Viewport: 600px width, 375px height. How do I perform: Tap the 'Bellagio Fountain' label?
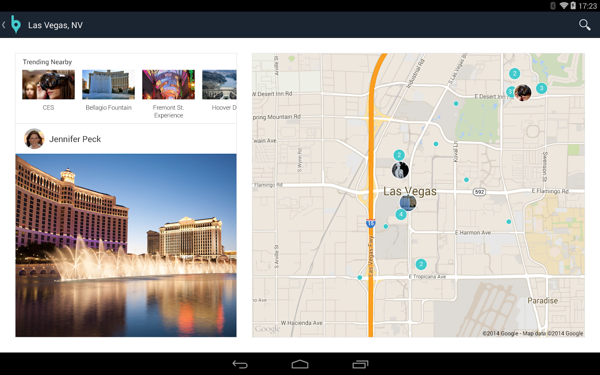[x=109, y=108]
